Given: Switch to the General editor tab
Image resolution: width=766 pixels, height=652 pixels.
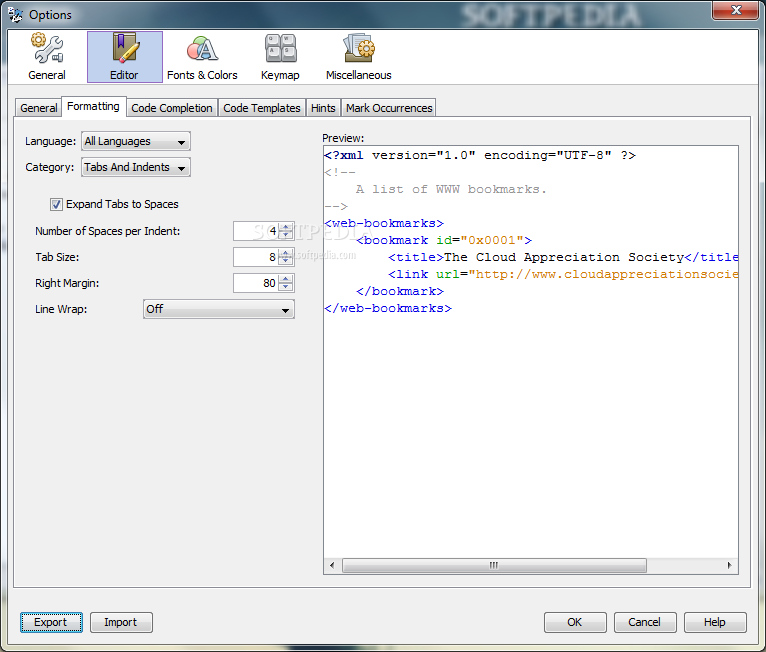Looking at the screenshot, I should (39, 108).
